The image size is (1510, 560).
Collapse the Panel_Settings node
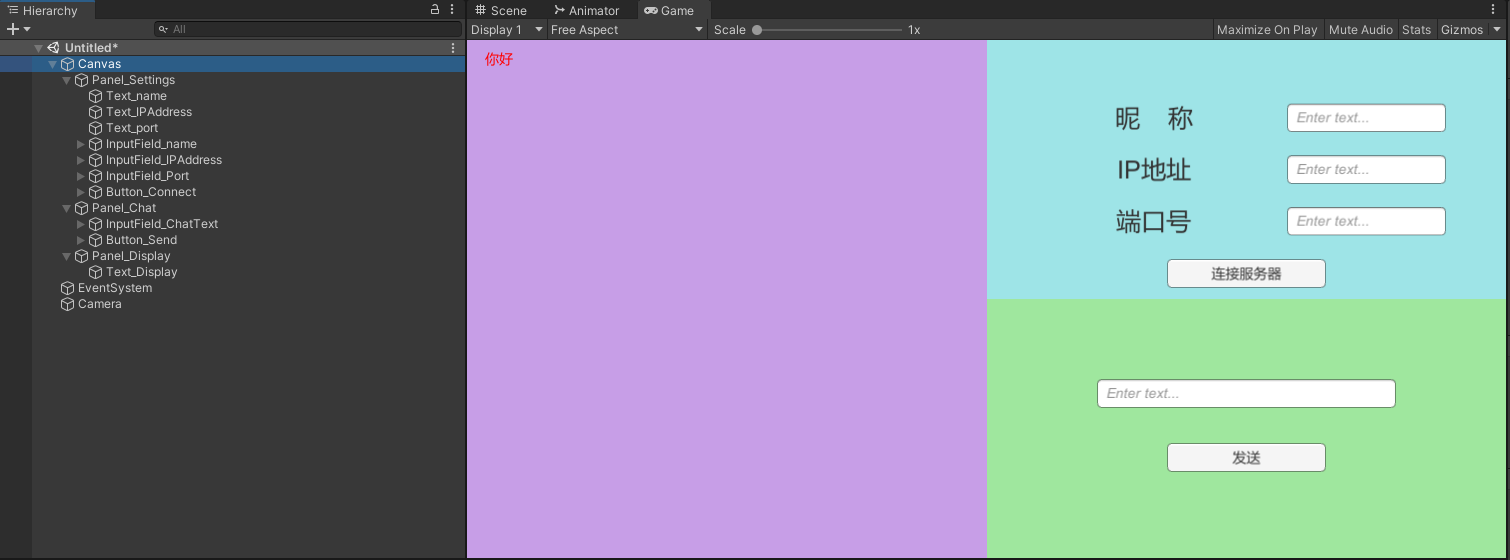[x=67, y=80]
